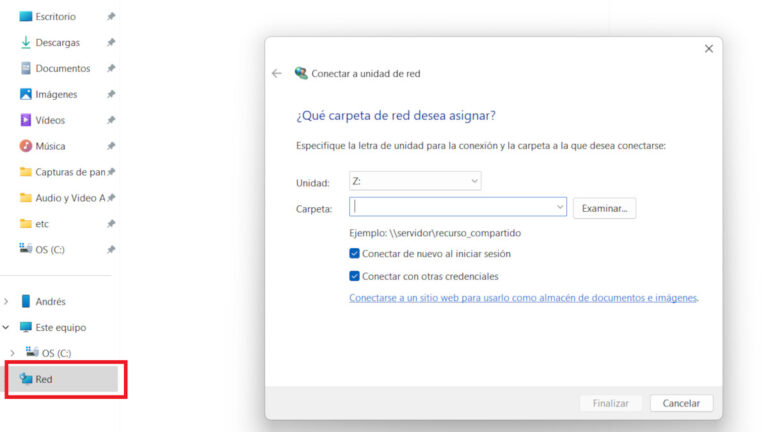Click the Examinar... button
Screen dimensions: 768x432
[x=604, y=208]
